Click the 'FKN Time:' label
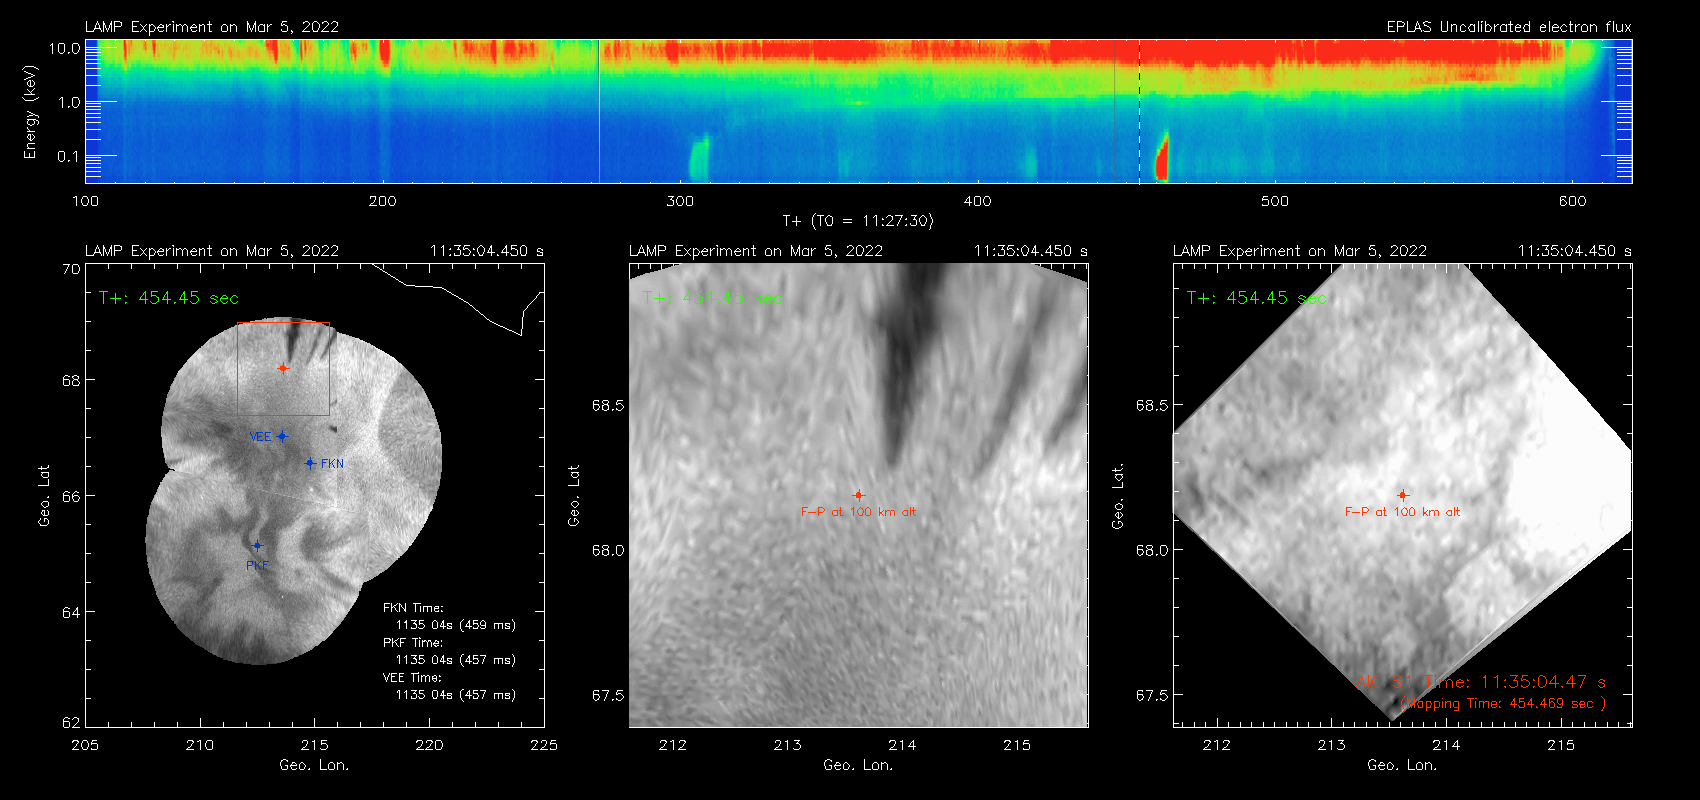This screenshot has height=800, width=1700. [413, 608]
